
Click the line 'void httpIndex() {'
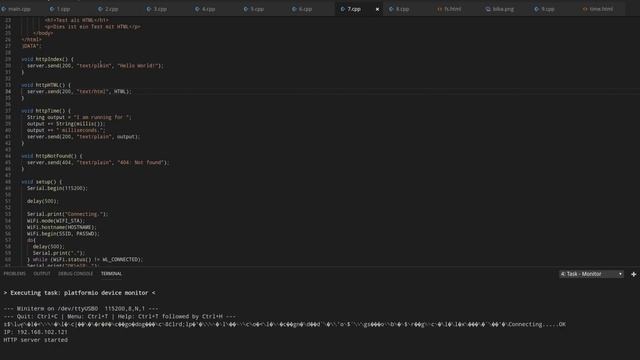(x=47, y=59)
